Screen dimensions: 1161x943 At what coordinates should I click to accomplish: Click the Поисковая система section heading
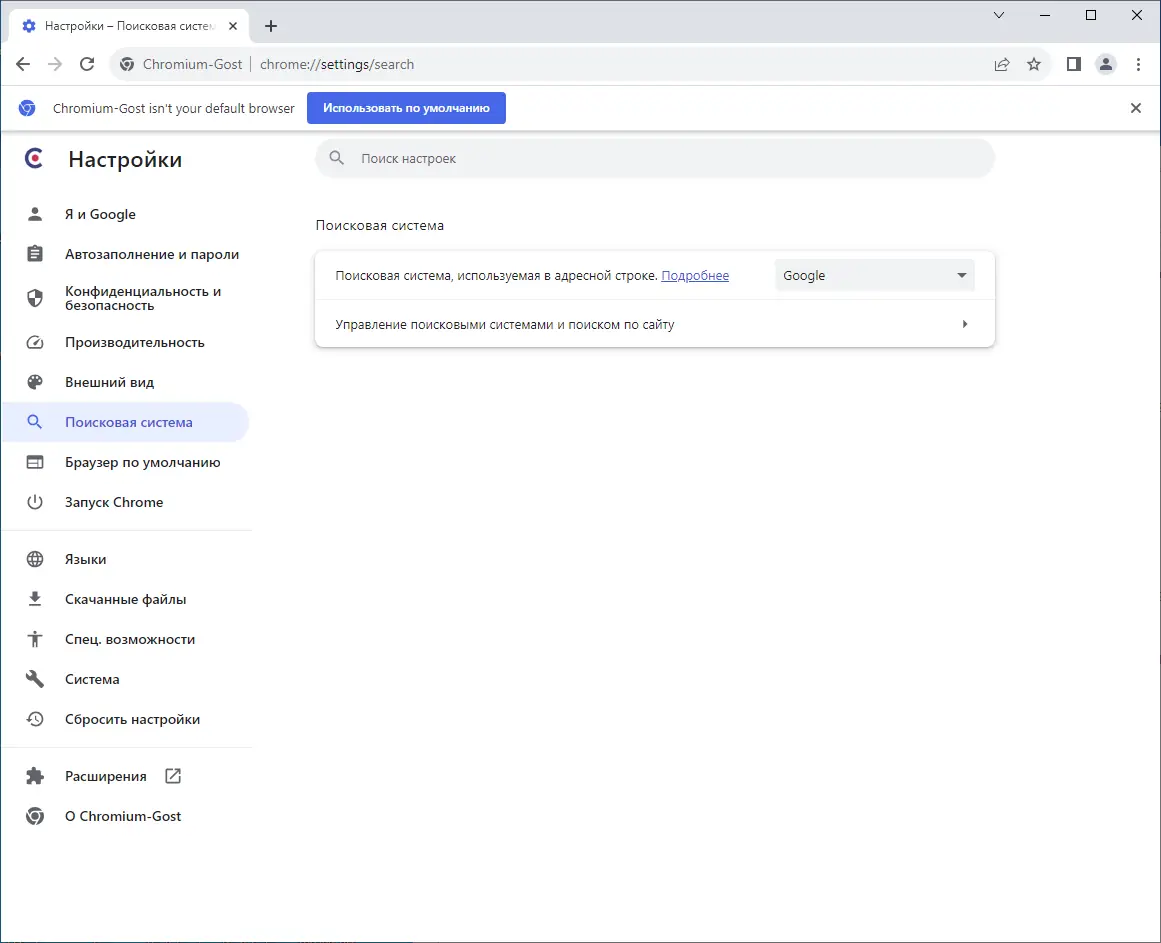coord(380,225)
